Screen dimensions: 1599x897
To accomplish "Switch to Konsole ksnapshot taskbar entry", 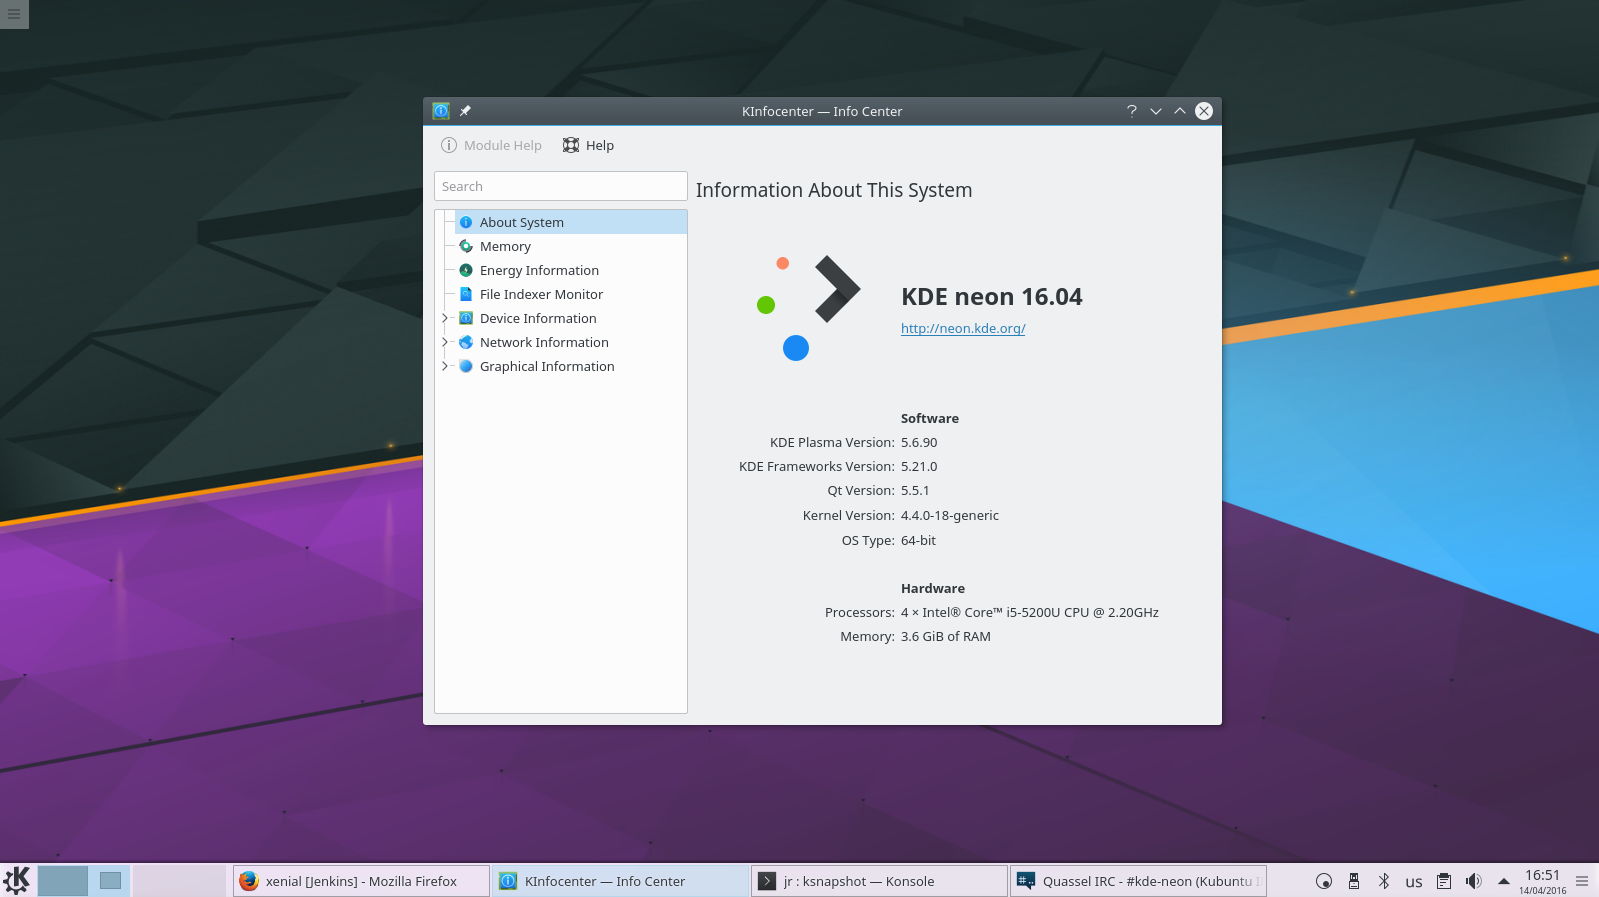I will click(x=879, y=881).
